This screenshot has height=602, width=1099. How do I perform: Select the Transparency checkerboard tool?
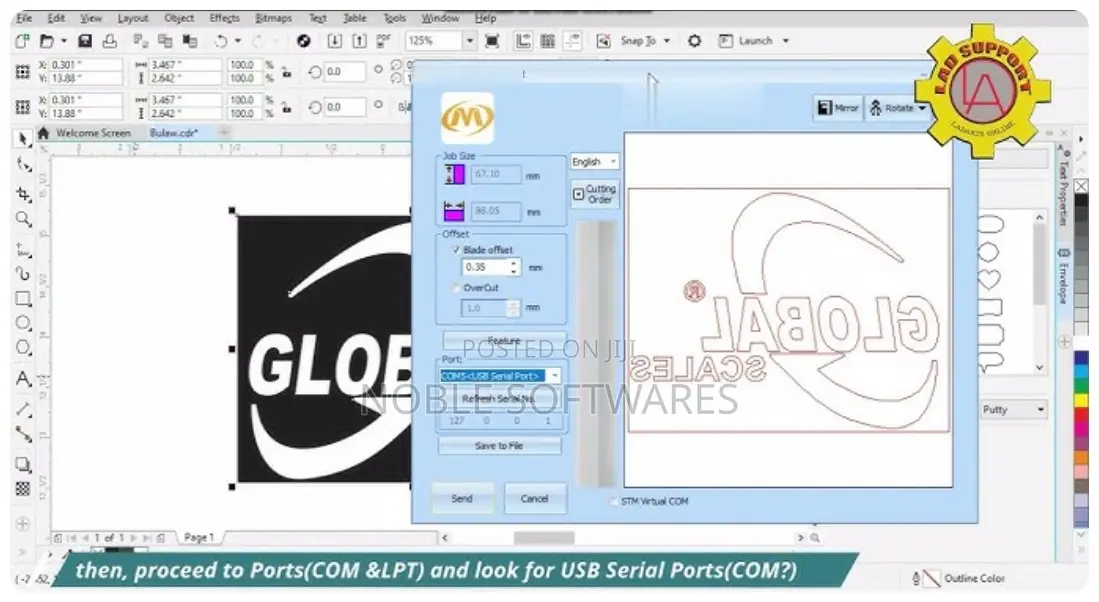[x=23, y=488]
